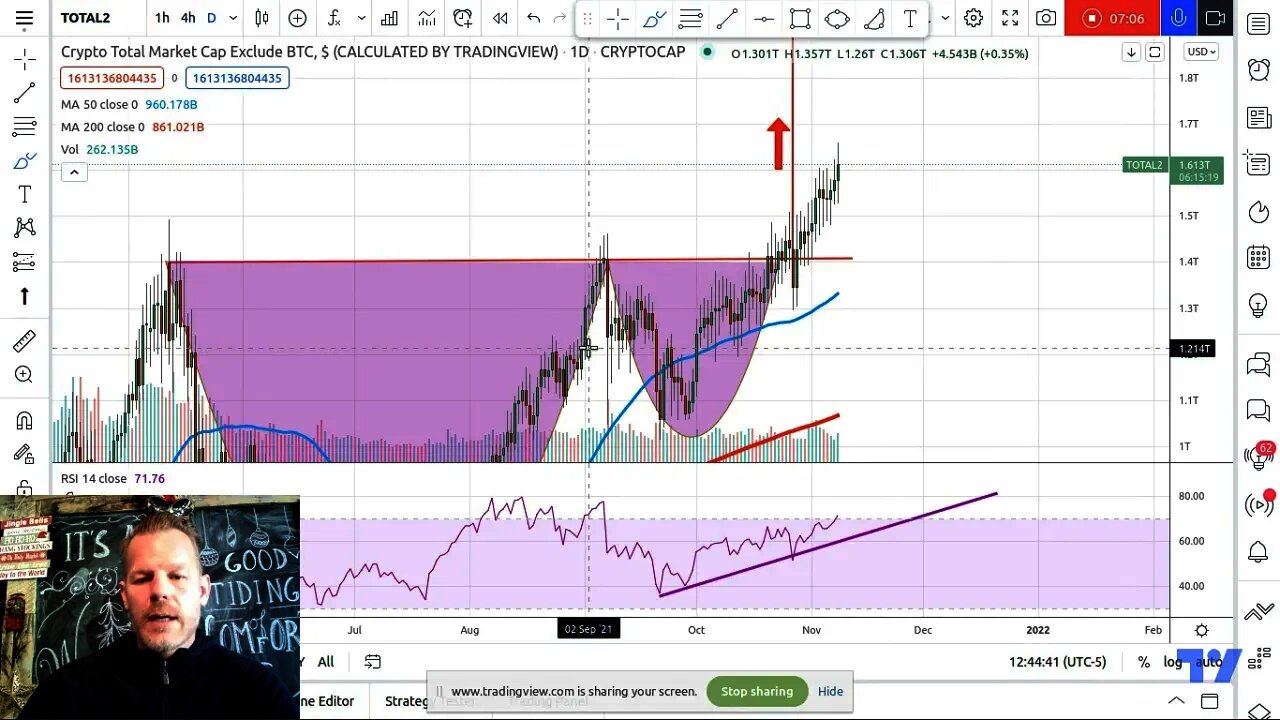Select the cross cursor in floating toolbar

[x=617, y=18]
